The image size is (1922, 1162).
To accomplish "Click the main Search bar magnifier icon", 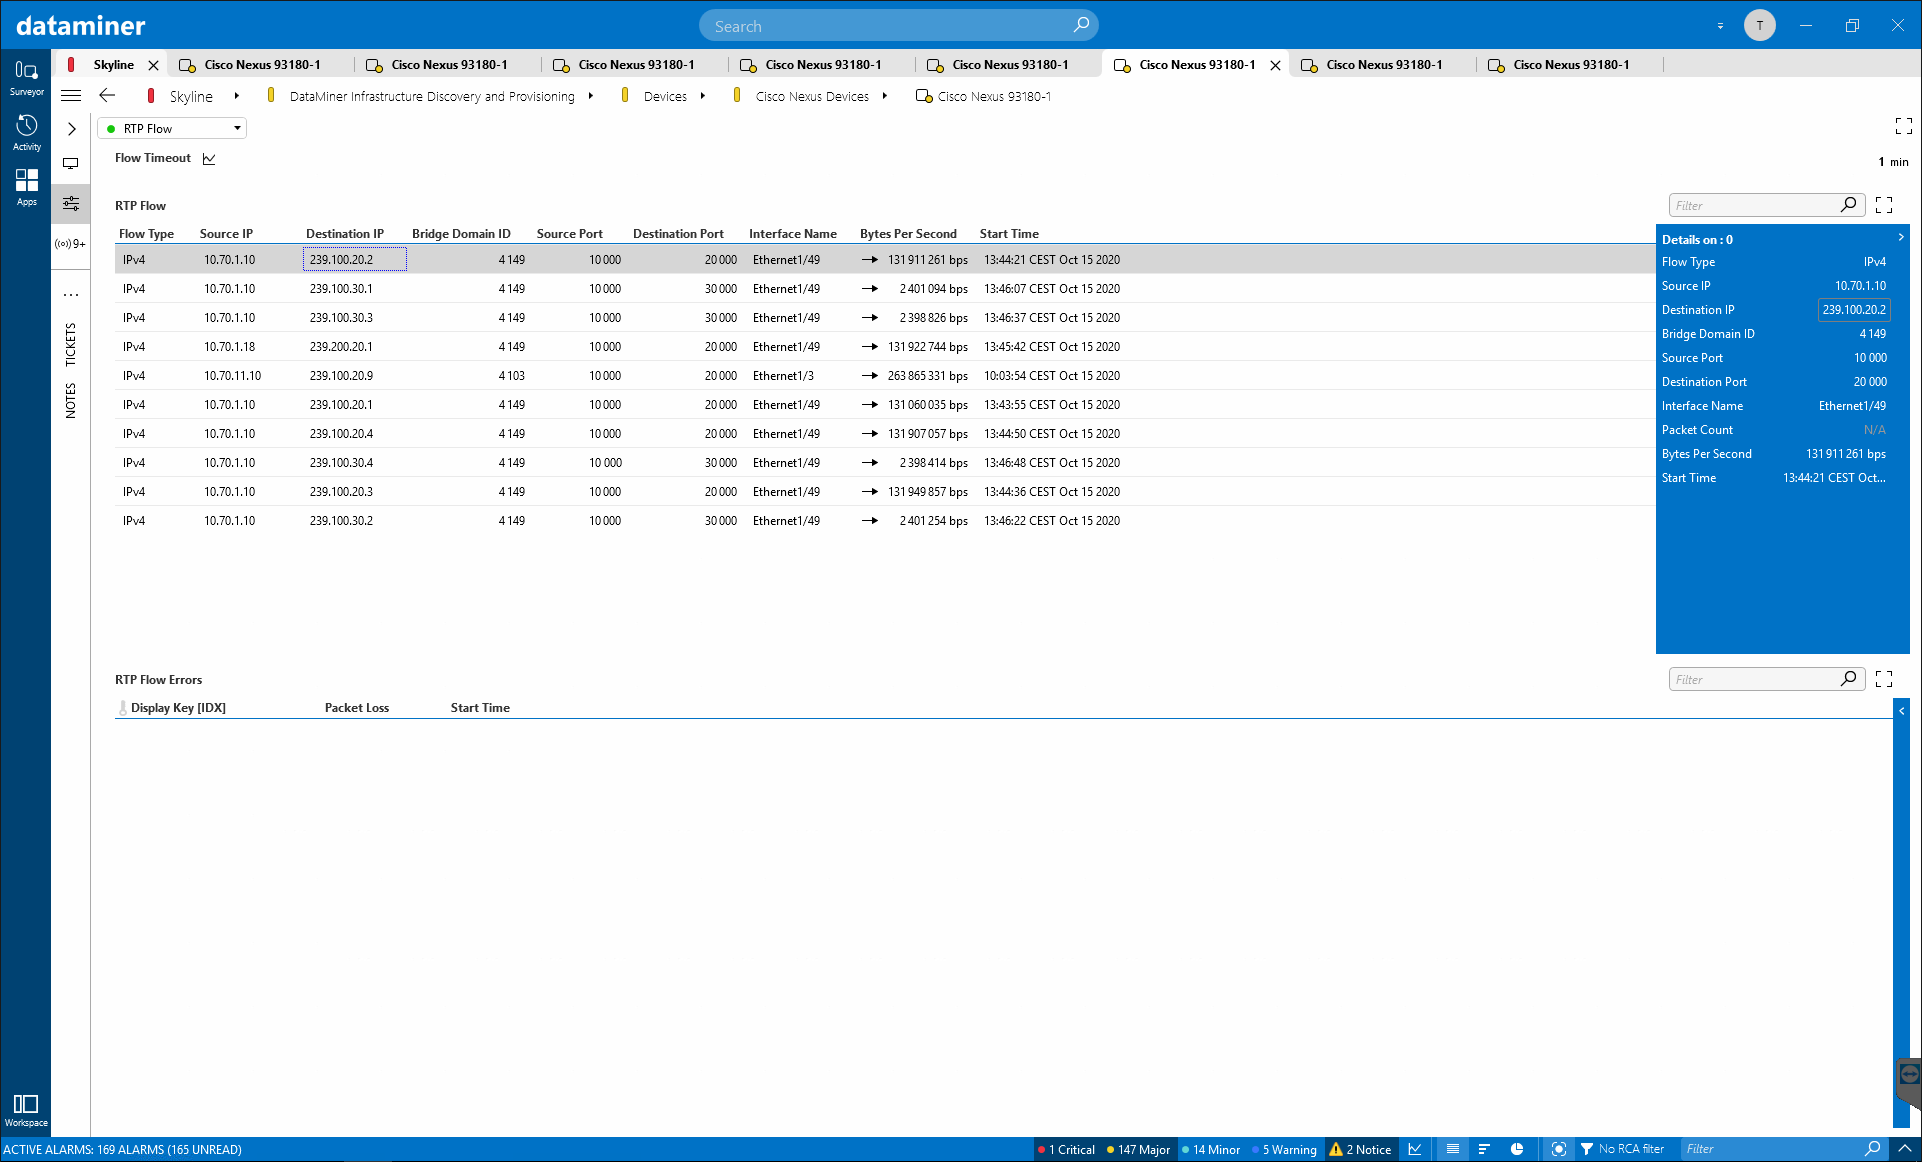I will 1081,25.
